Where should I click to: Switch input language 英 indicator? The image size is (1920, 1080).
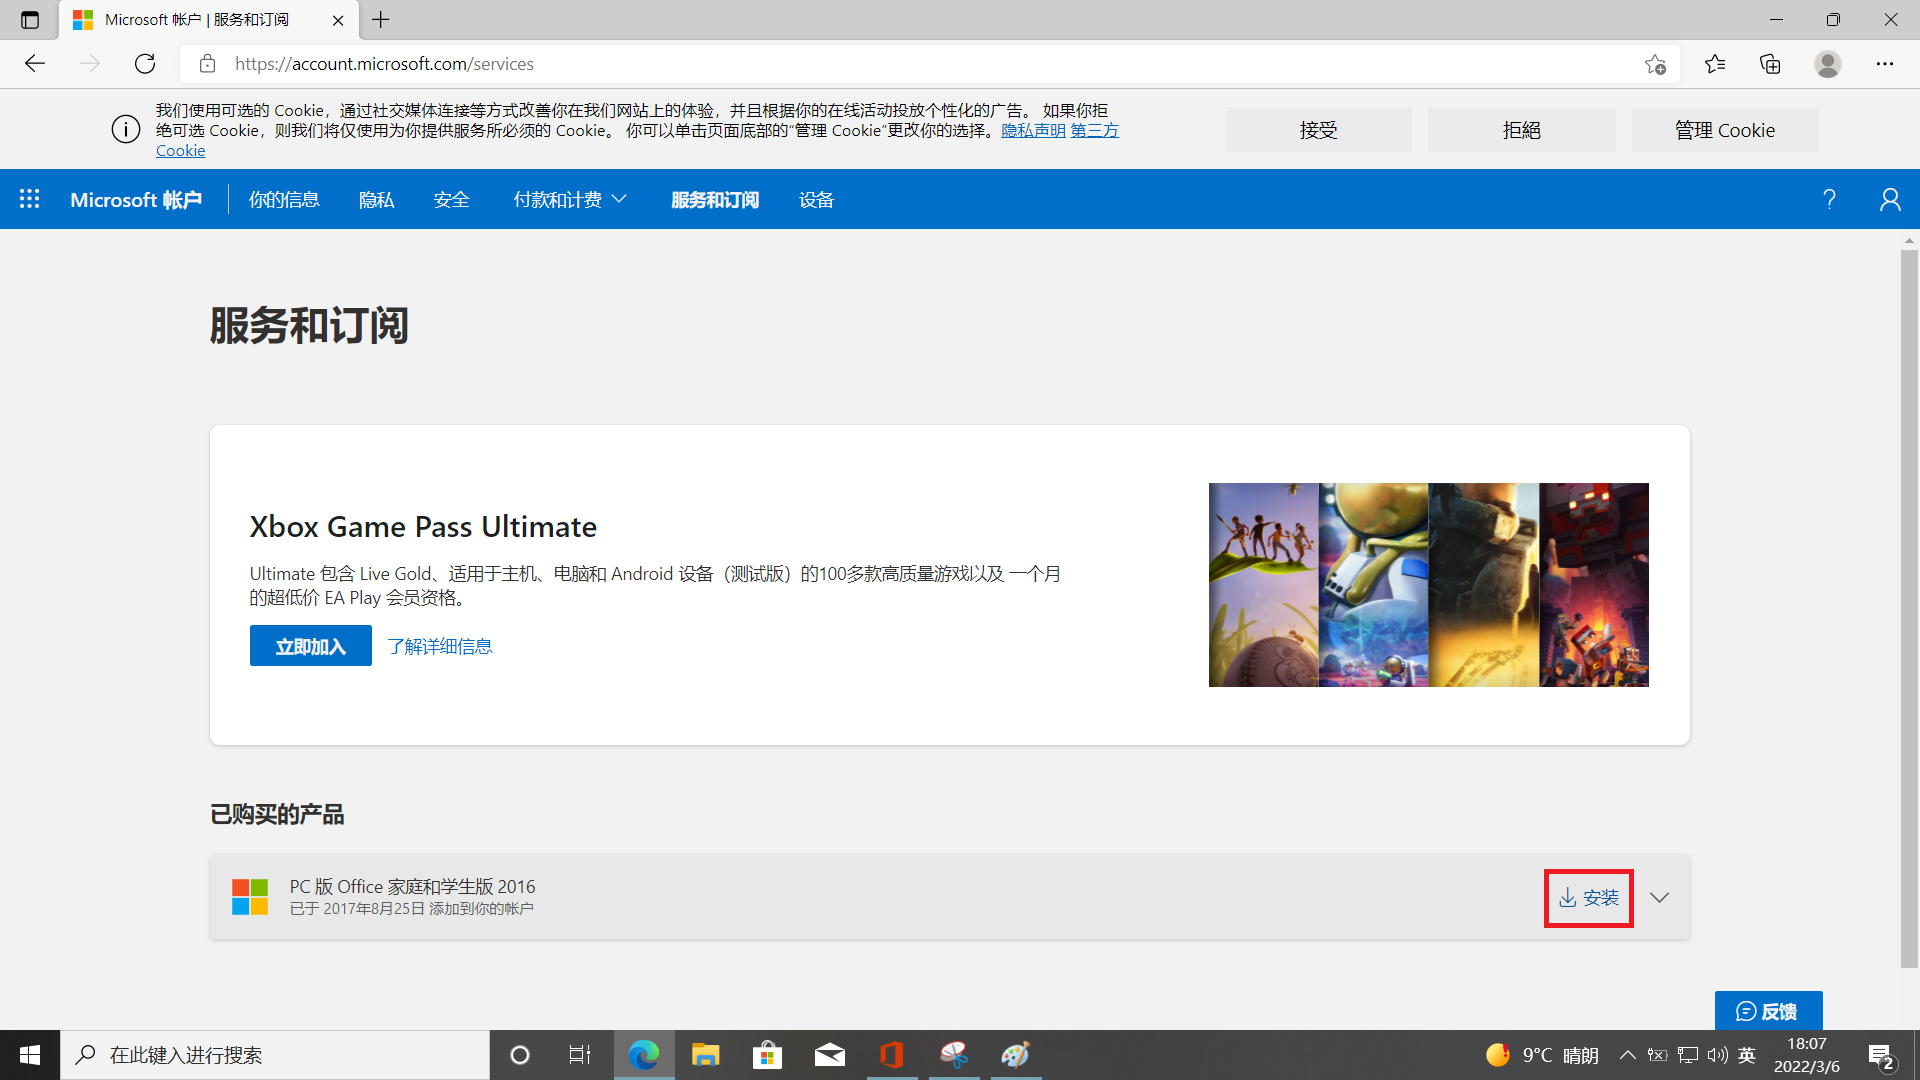pos(1747,1055)
